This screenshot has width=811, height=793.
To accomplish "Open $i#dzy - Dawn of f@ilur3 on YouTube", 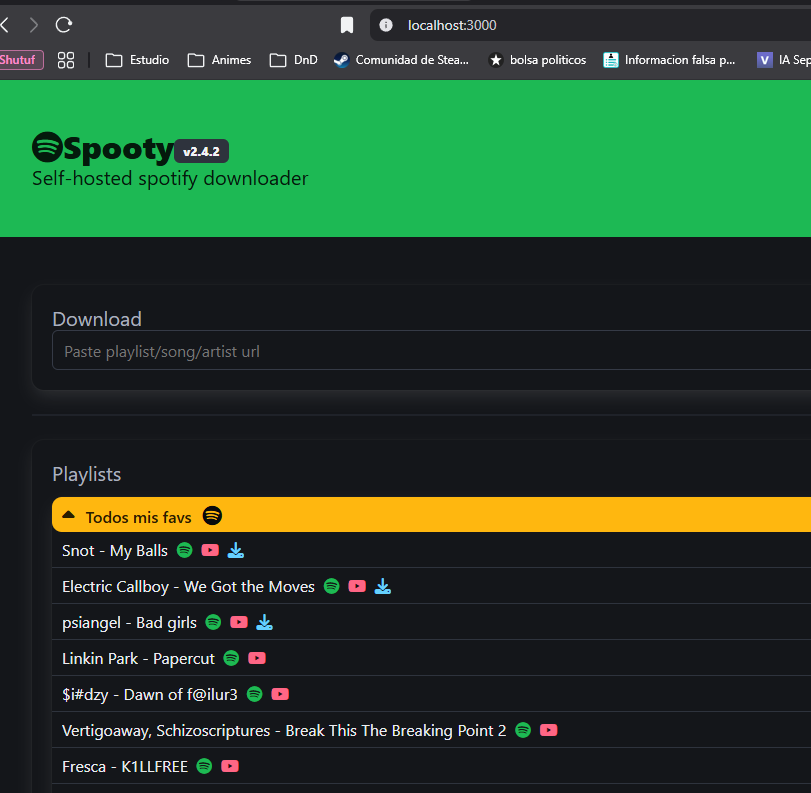I will click(280, 694).
